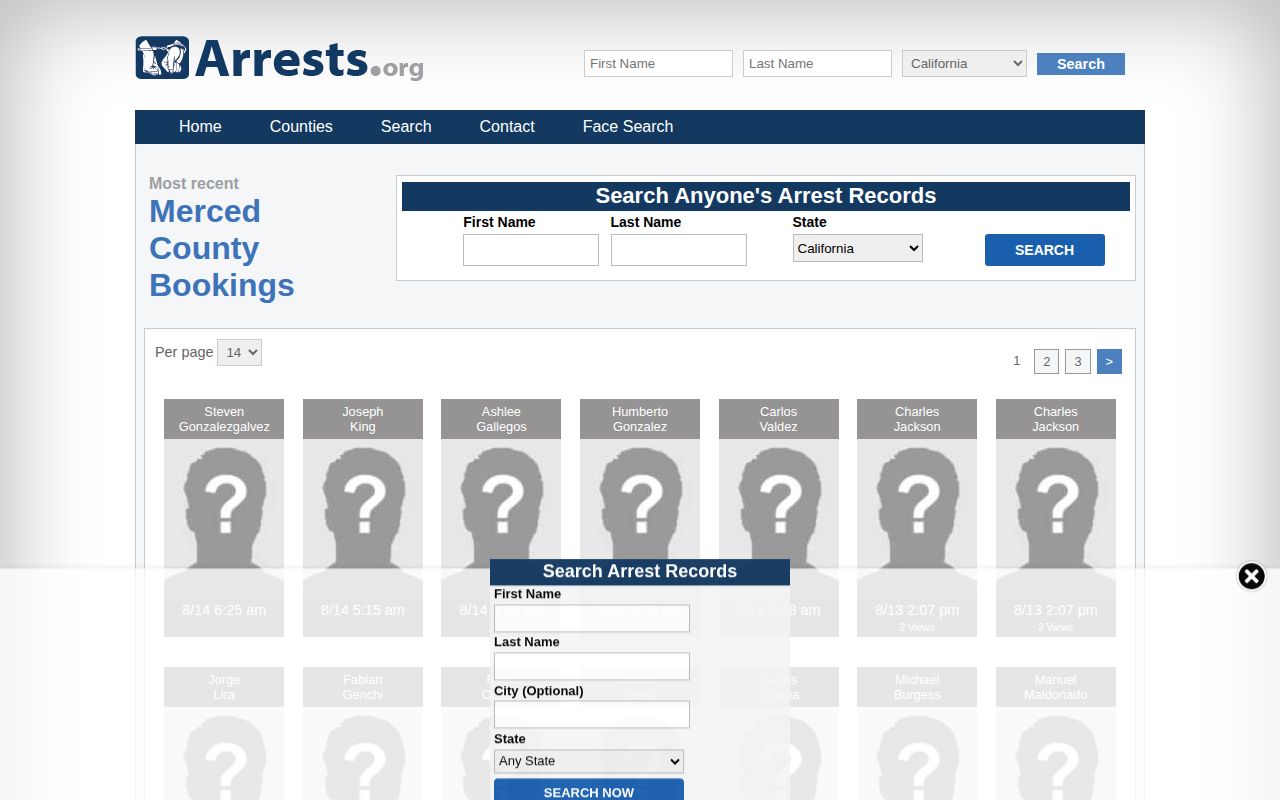
Task: Click the blue SEARCH button in the records form
Action: coord(1045,250)
